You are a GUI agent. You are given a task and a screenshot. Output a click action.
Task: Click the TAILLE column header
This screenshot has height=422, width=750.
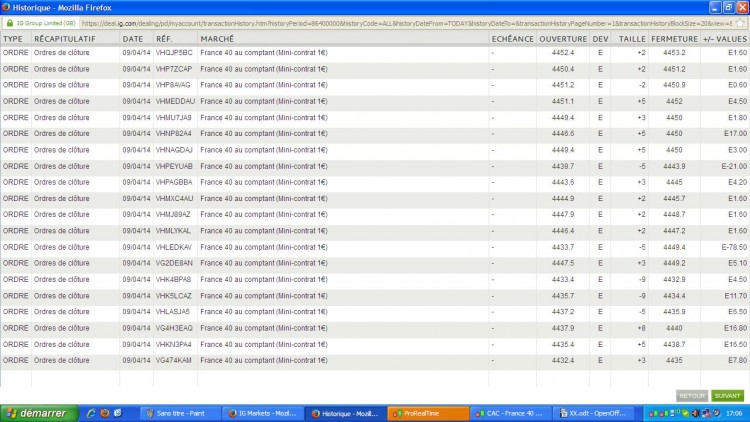632,39
